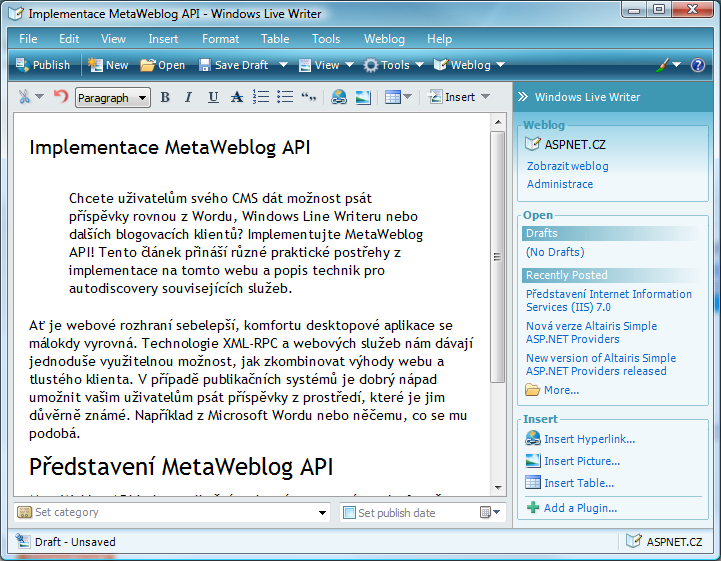The height and width of the screenshot is (561, 721).
Task: Open the Format menu
Action: (221, 39)
